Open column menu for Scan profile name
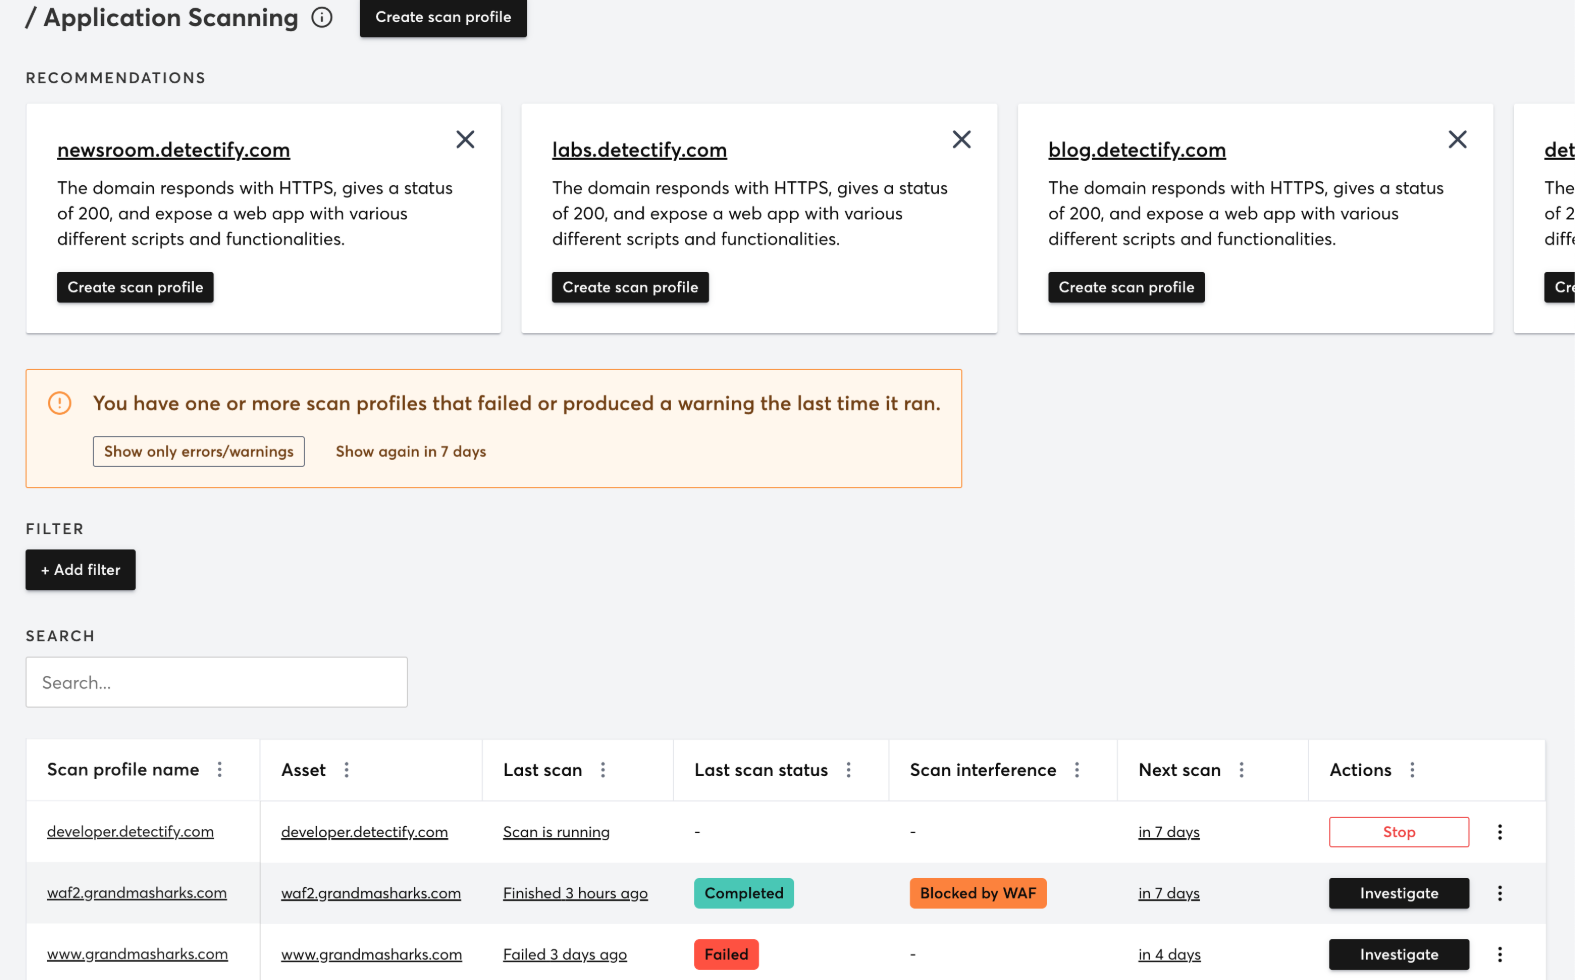The image size is (1580, 980). [x=220, y=769]
